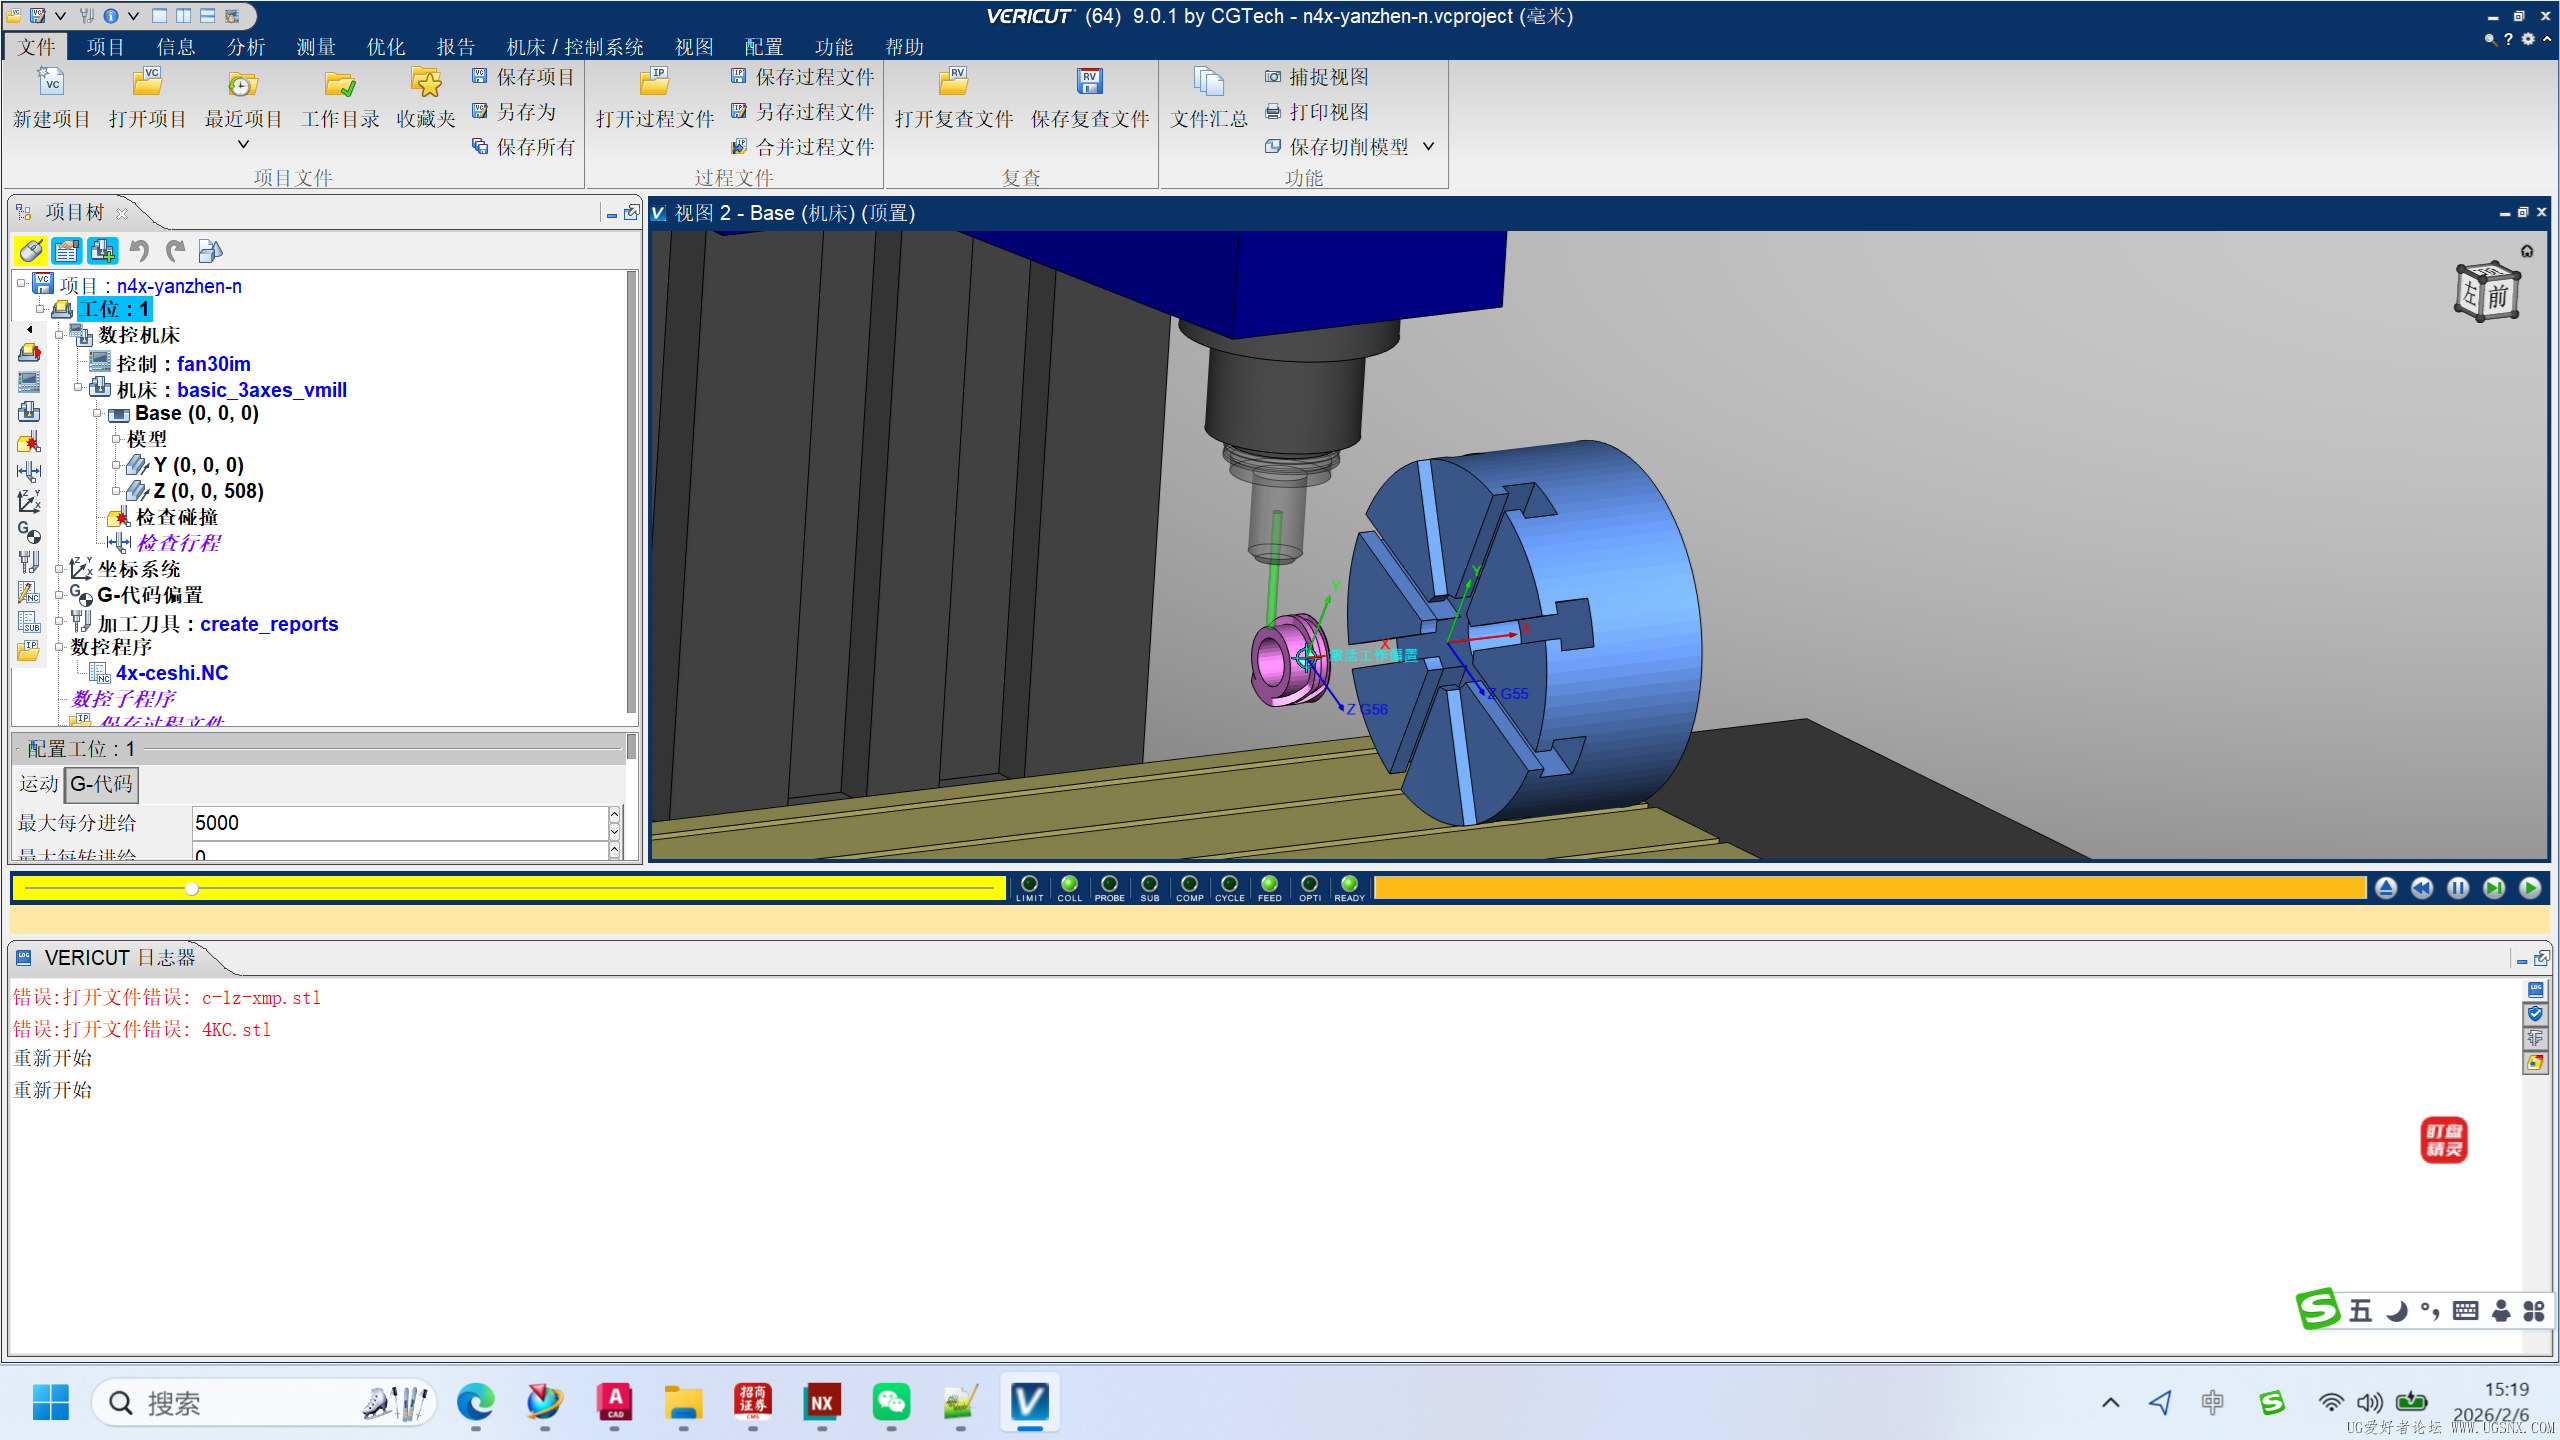Click the Single Step playback button

[x=2494, y=888]
